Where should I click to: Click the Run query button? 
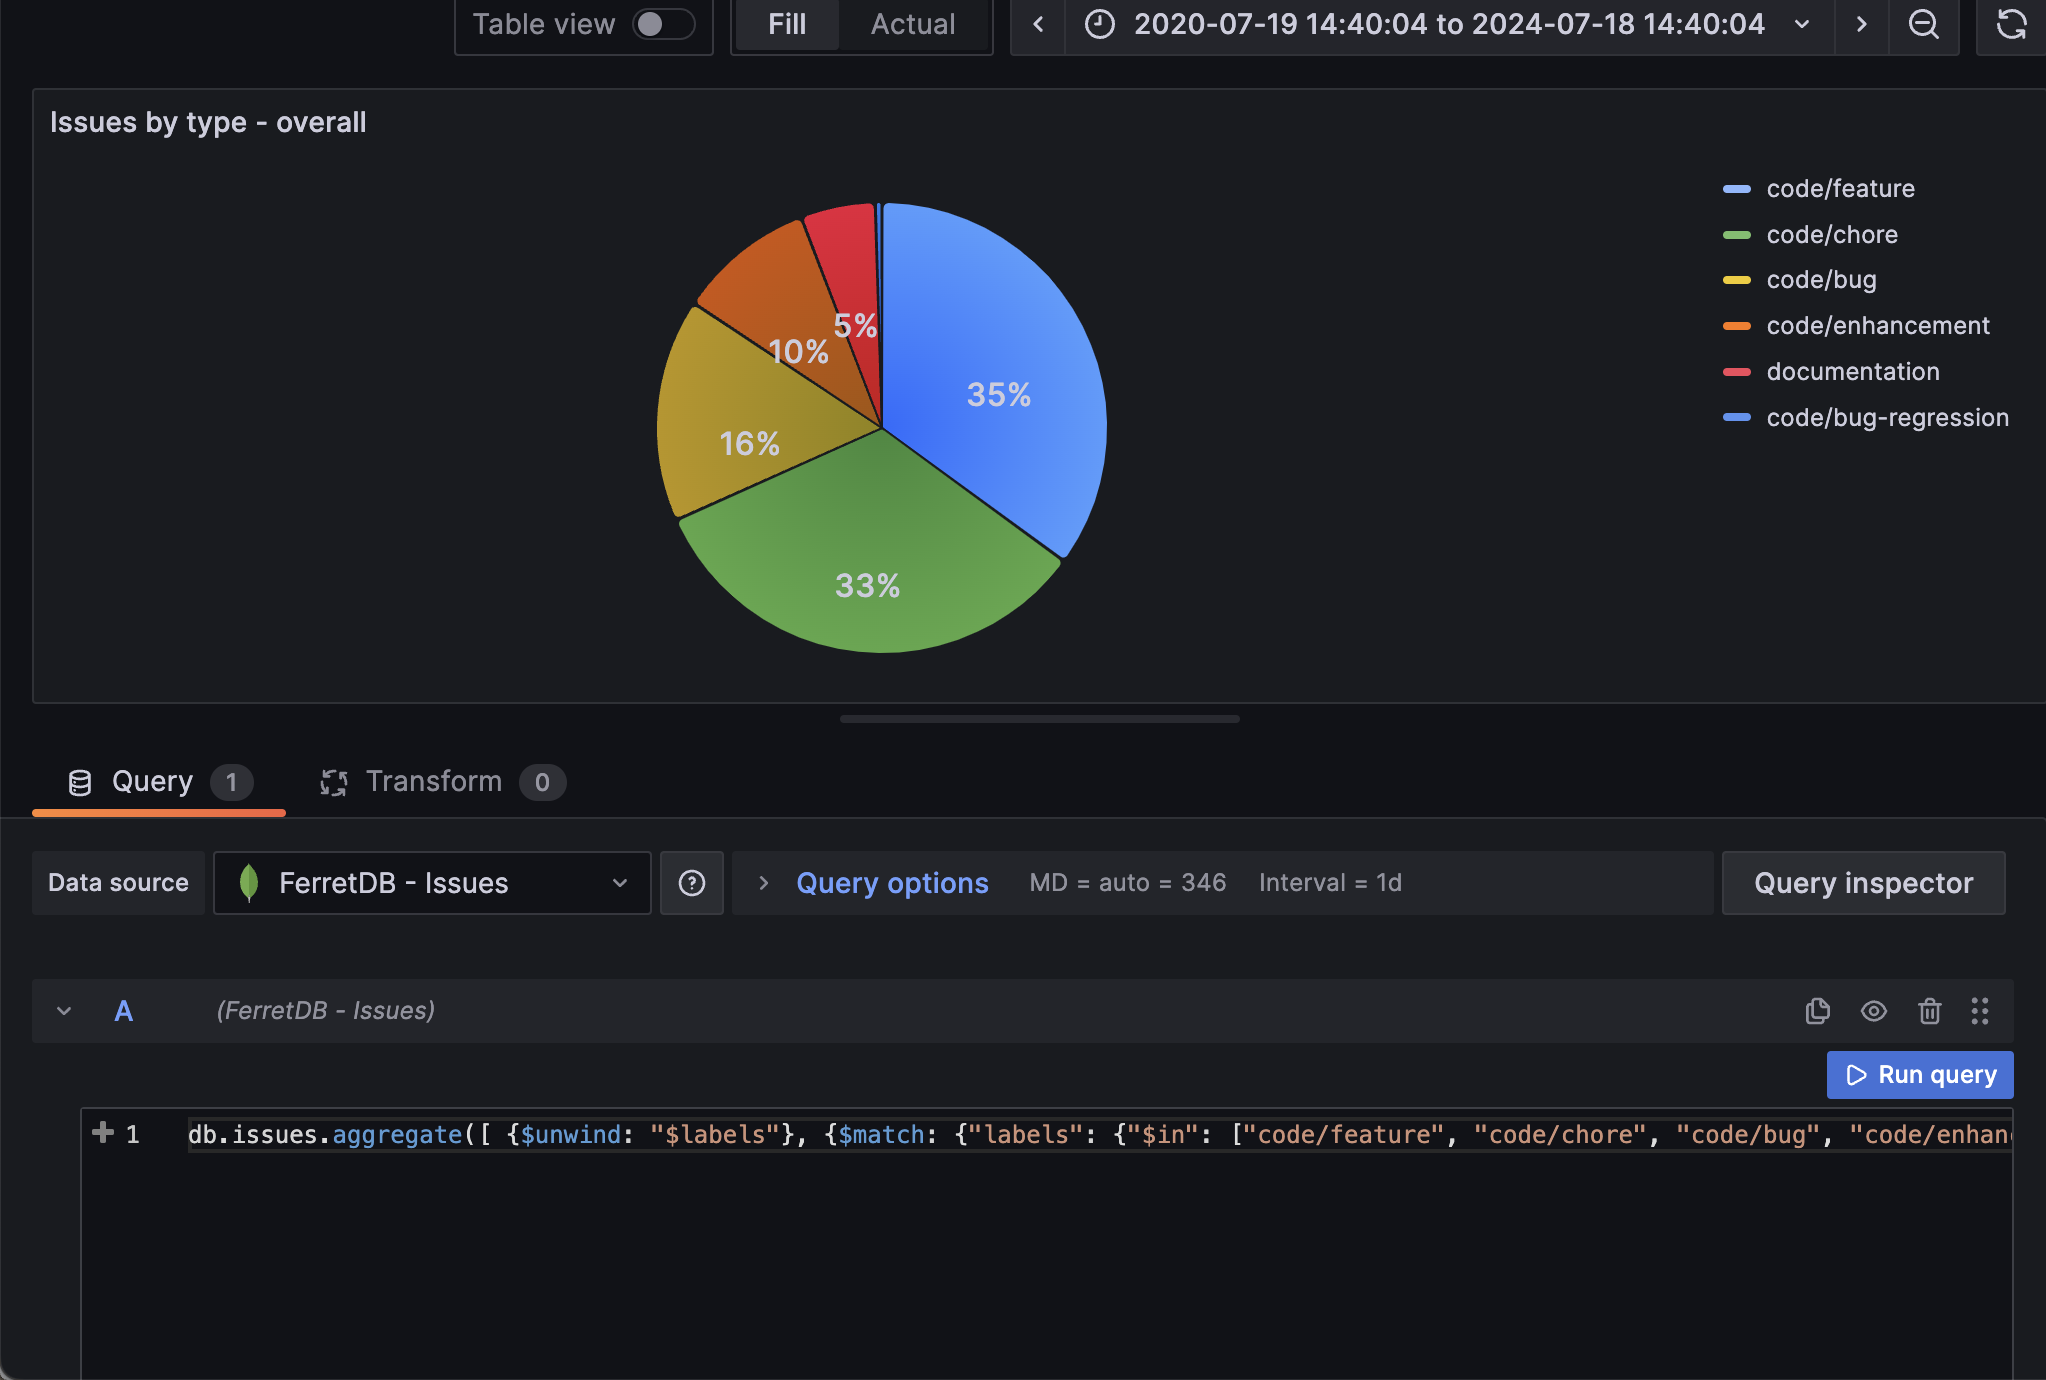click(x=1919, y=1075)
